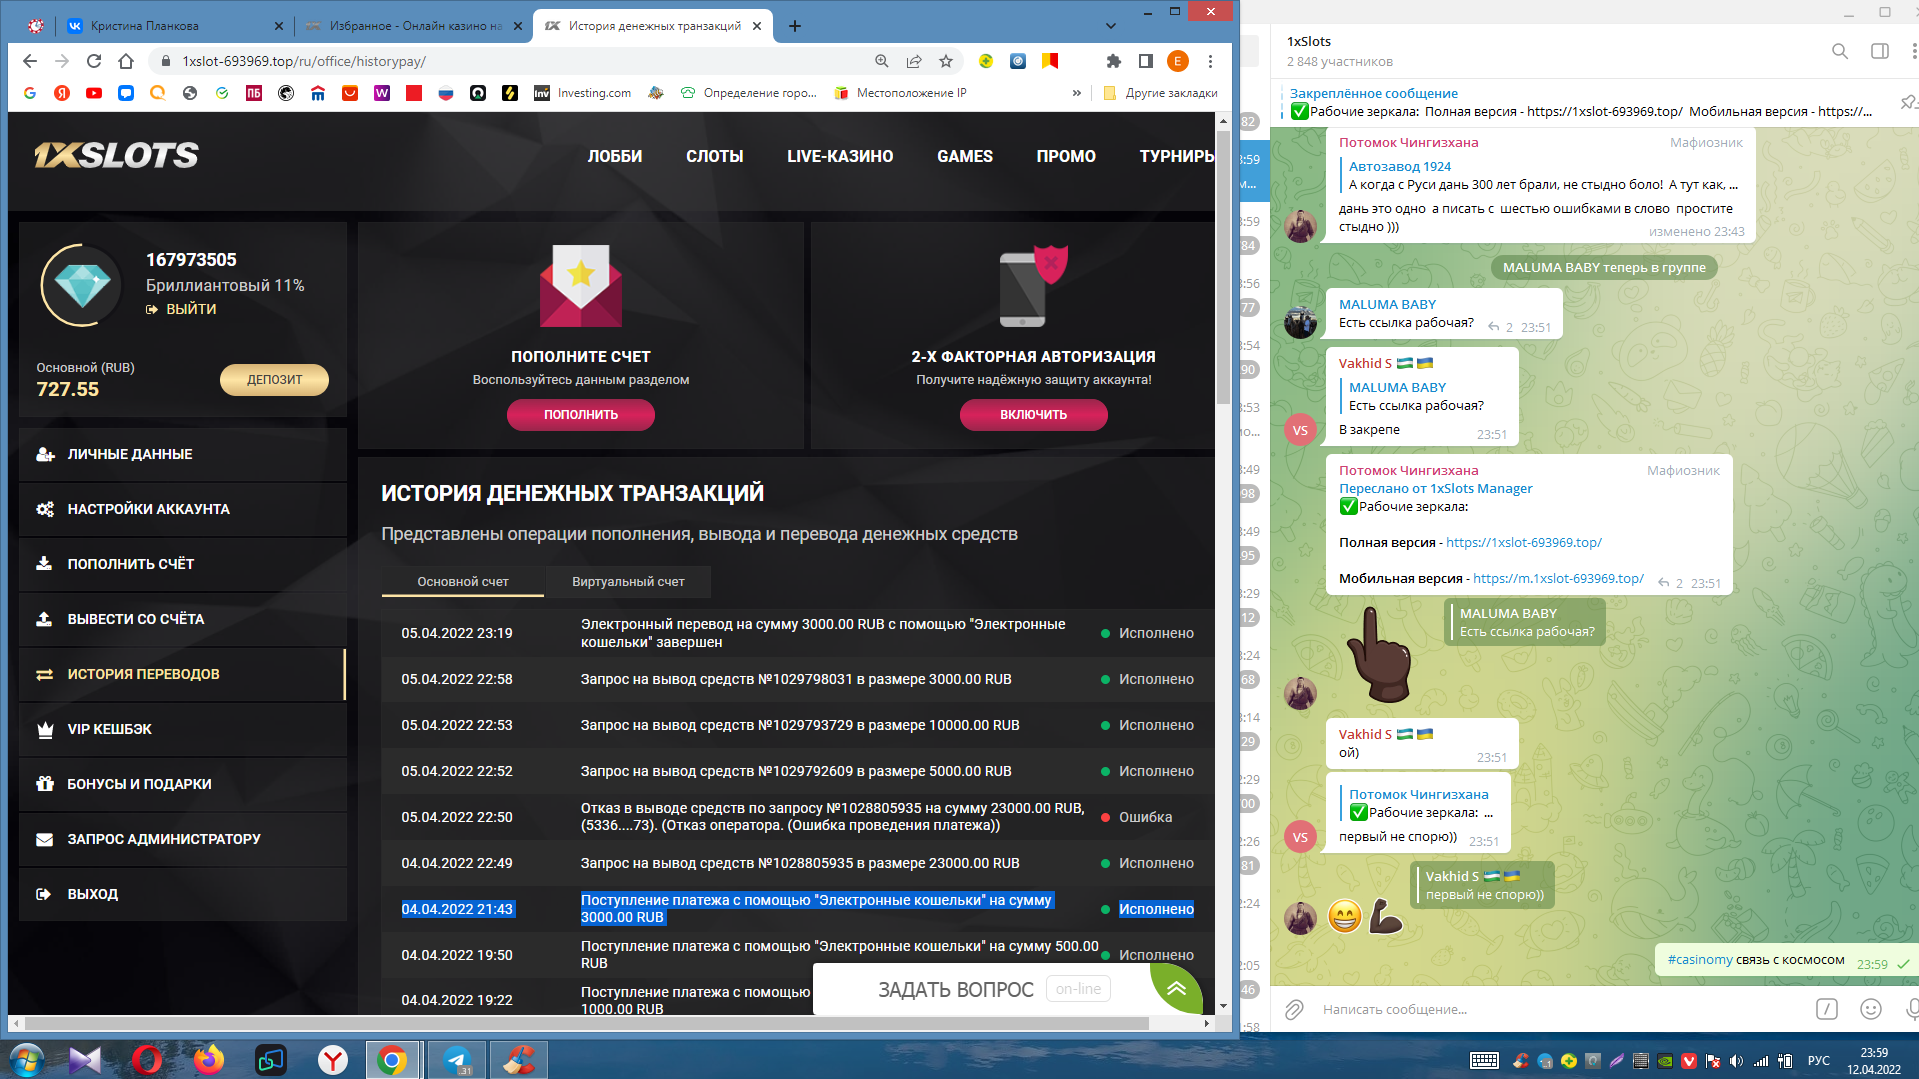The height and width of the screenshot is (1079, 1919).
Task: Open the Windows Start button
Action: pyautogui.click(x=26, y=1059)
